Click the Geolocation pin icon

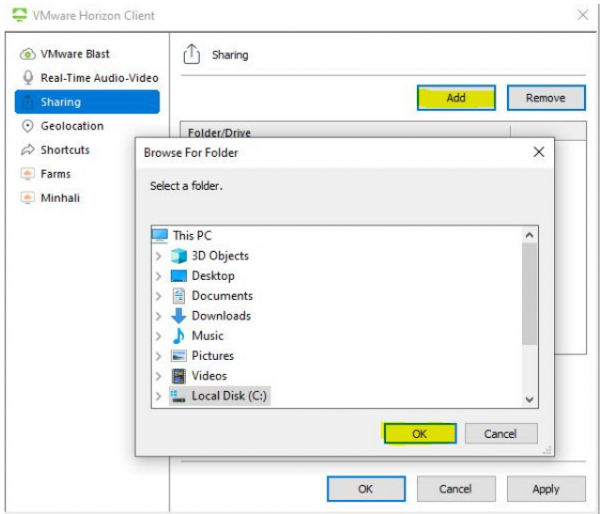[28, 126]
